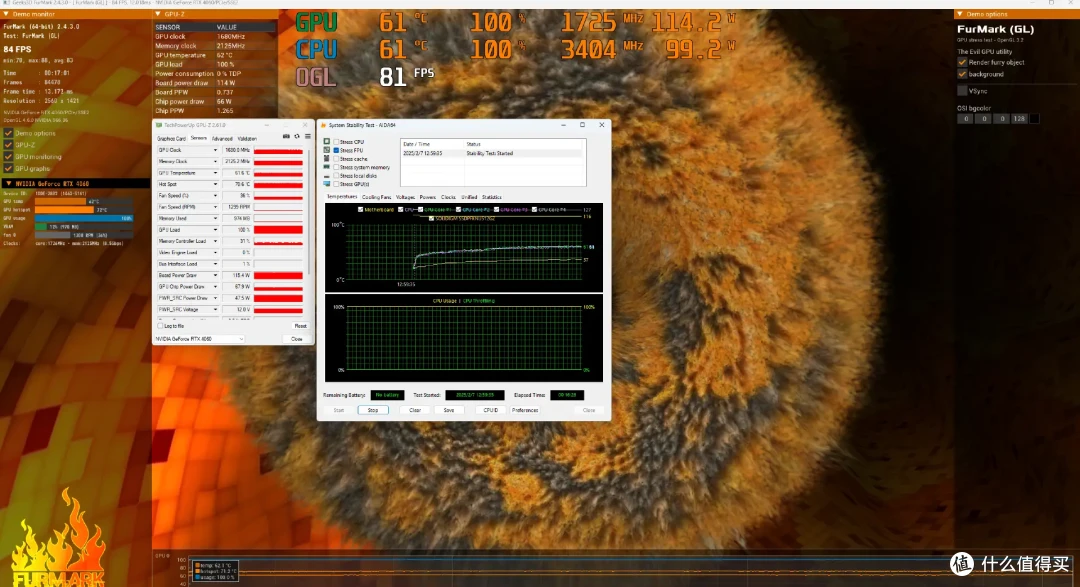Click the CPU chip icon beside Stress CPU
This screenshot has height=587, width=1080.
click(327, 142)
